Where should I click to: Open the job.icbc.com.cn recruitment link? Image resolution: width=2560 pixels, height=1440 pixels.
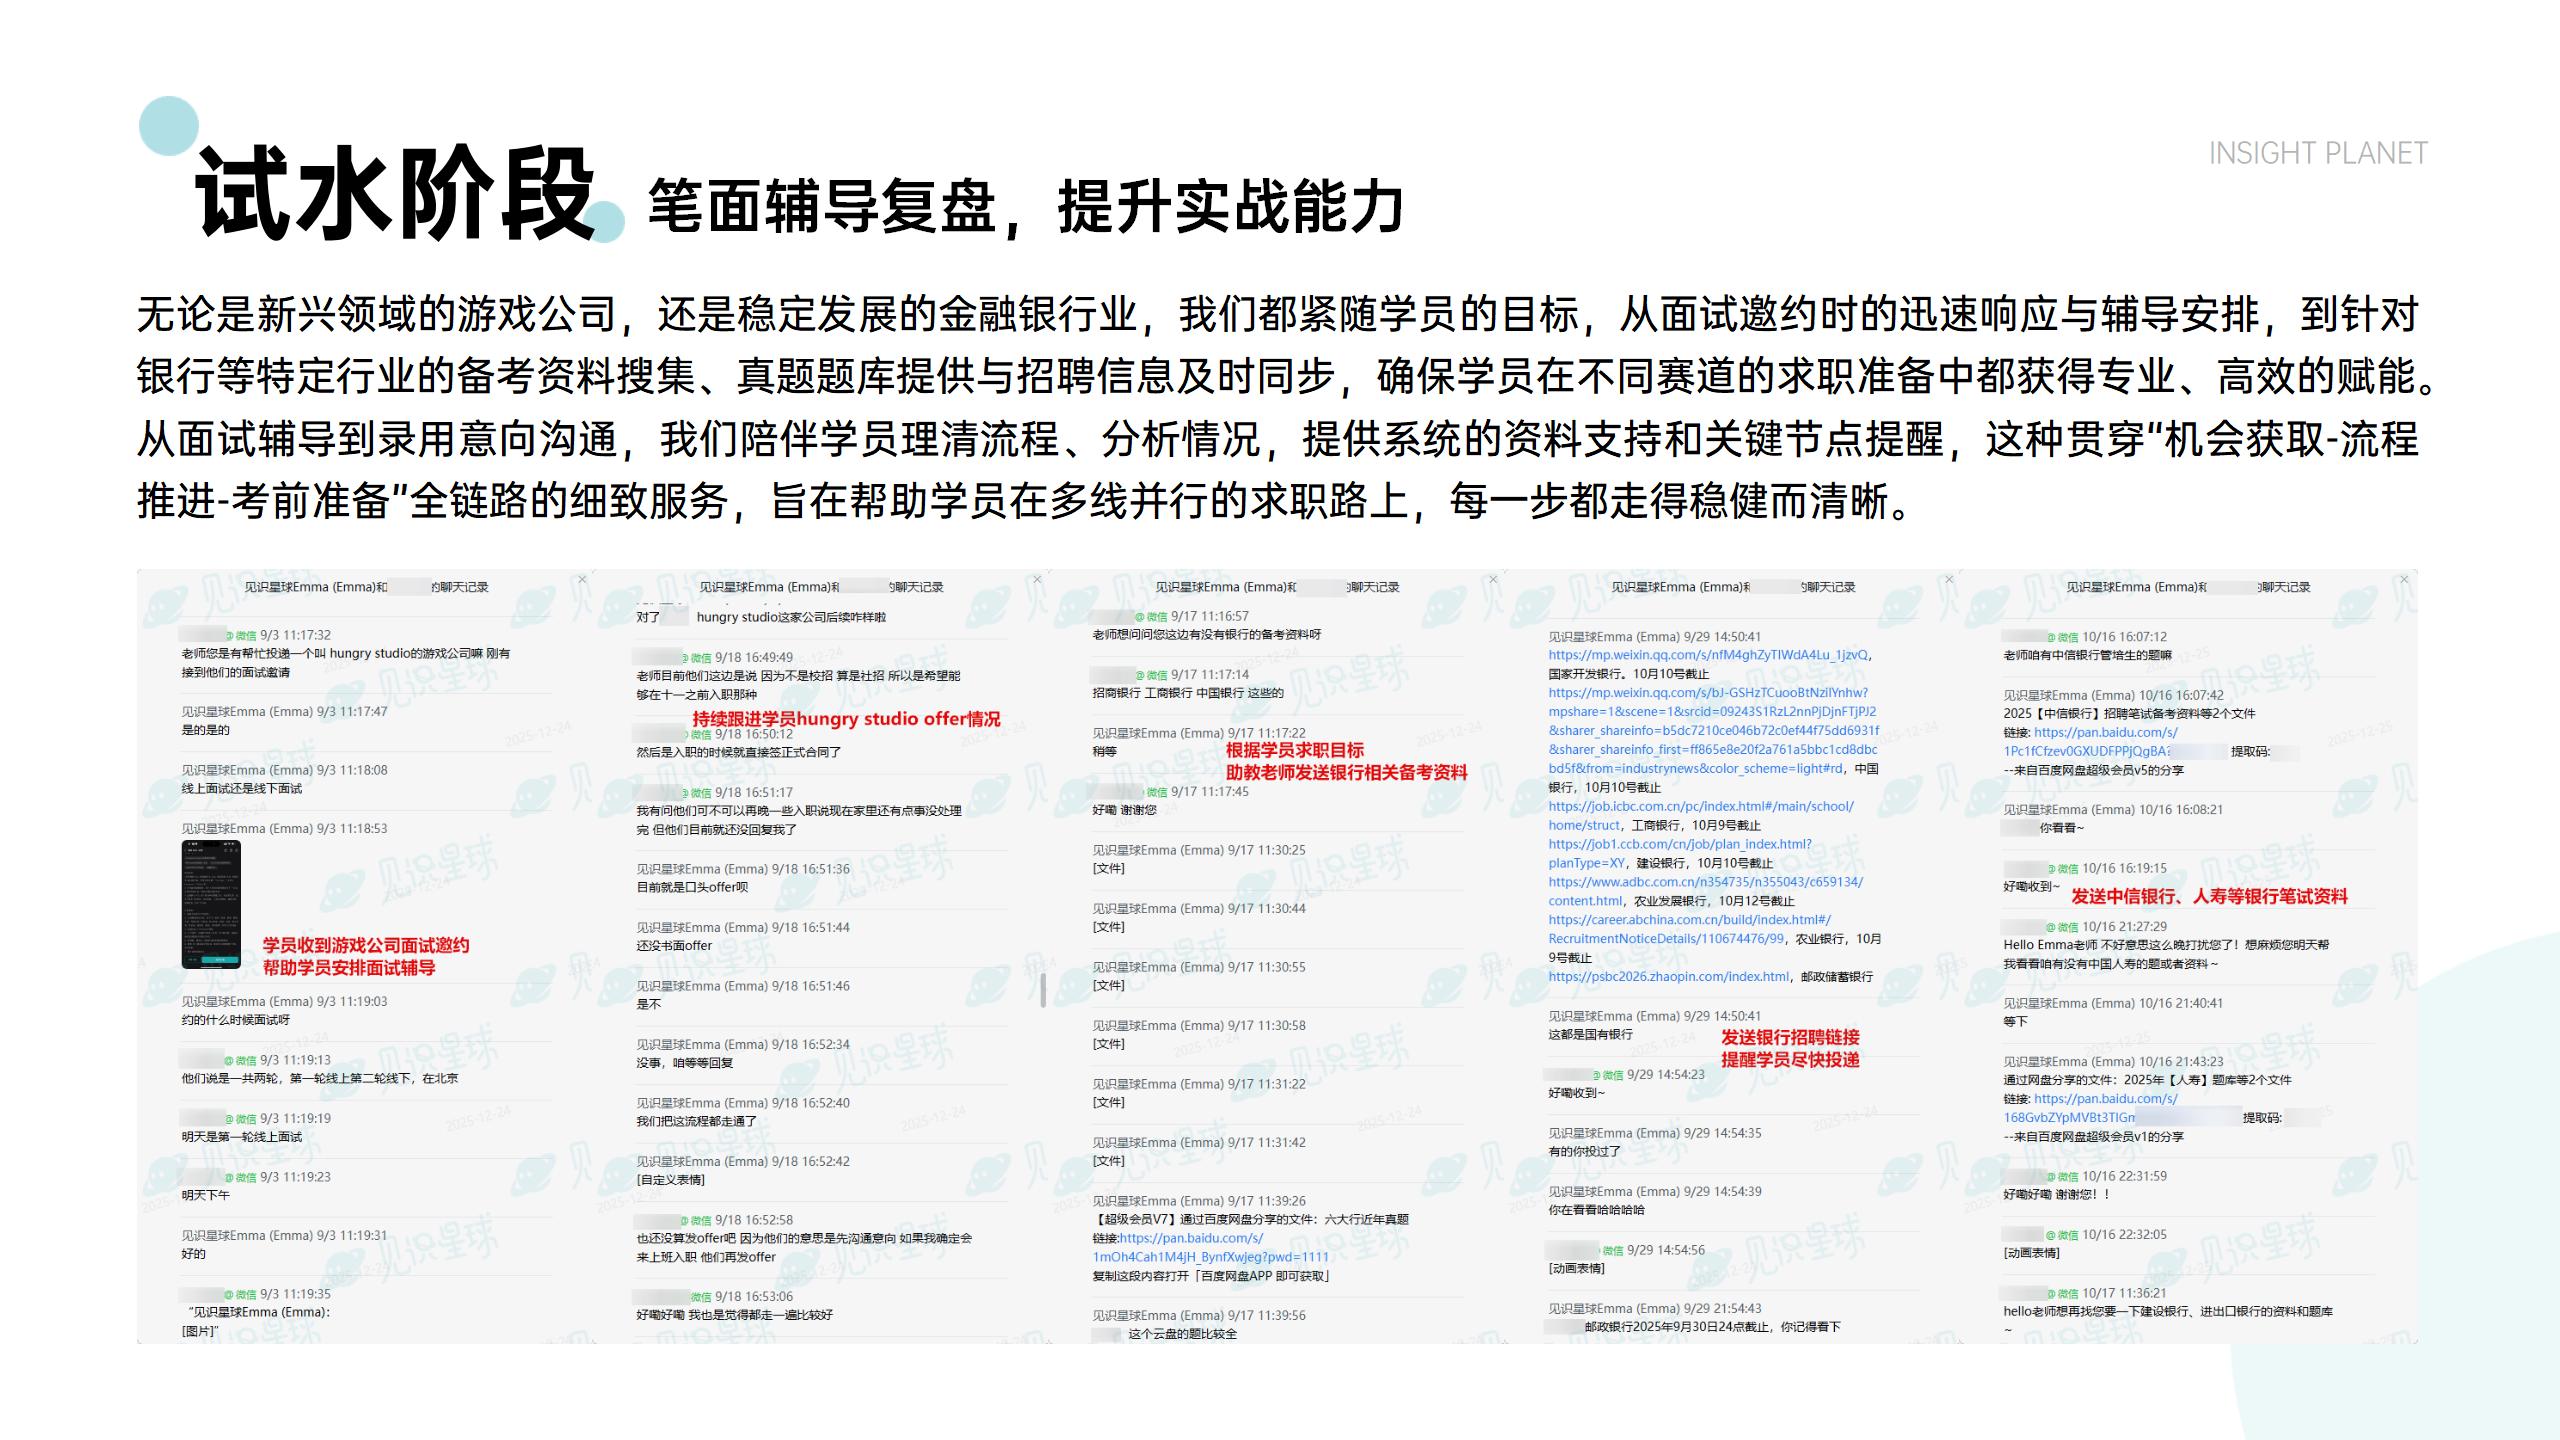tap(1700, 807)
